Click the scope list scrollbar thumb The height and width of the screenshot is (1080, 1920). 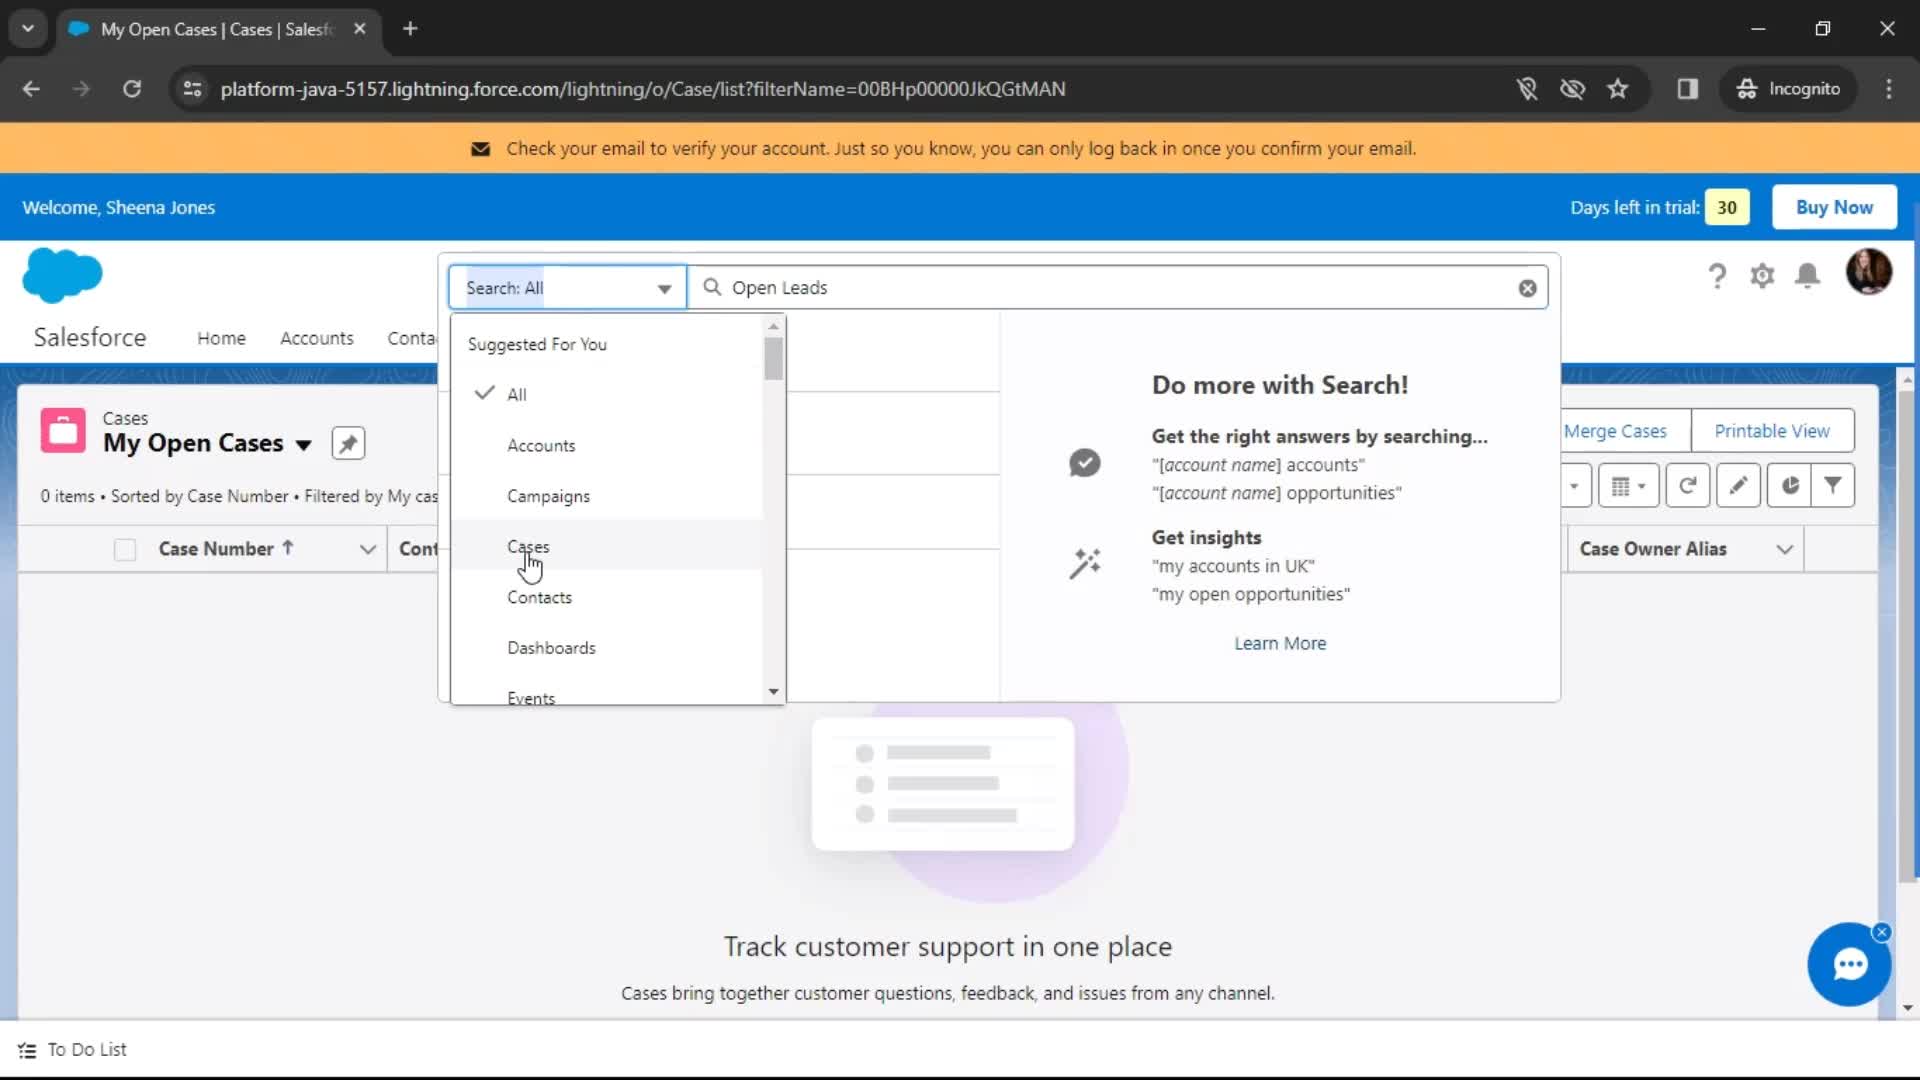773,359
